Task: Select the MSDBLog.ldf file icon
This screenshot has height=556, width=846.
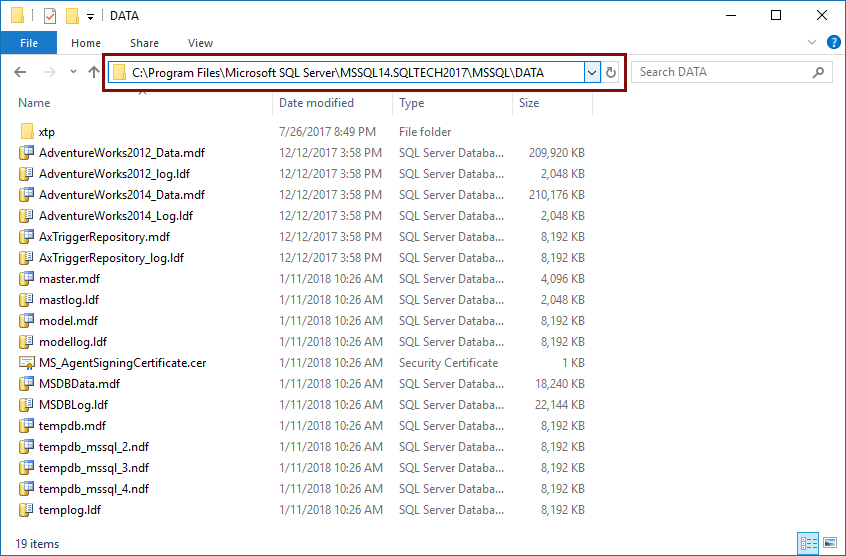Action: [x=26, y=405]
